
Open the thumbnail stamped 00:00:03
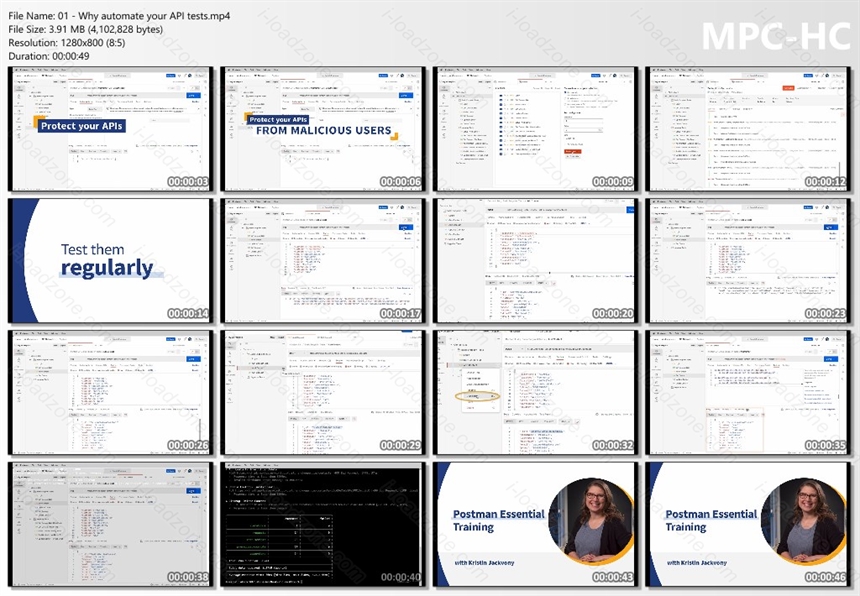coord(111,129)
